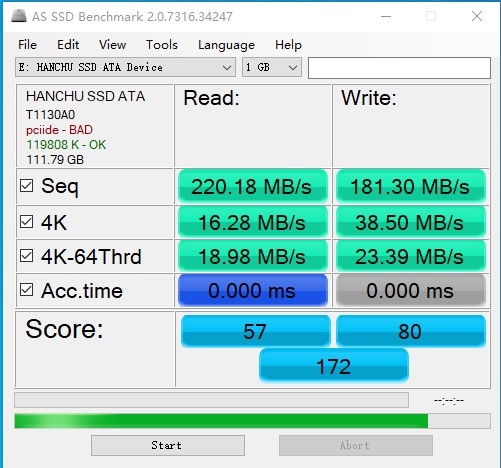Open the Language menu
Viewport: 501px width, 468px height.
click(x=226, y=45)
